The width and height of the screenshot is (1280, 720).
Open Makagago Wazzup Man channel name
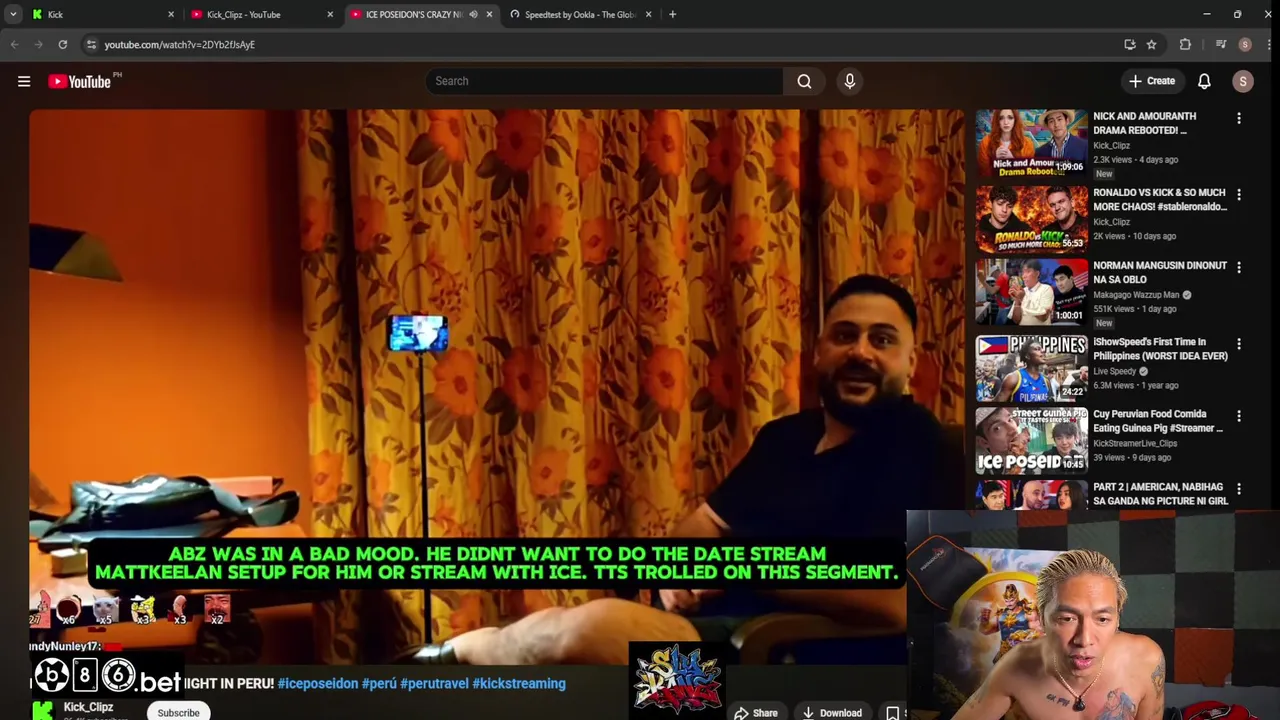click(x=1136, y=295)
